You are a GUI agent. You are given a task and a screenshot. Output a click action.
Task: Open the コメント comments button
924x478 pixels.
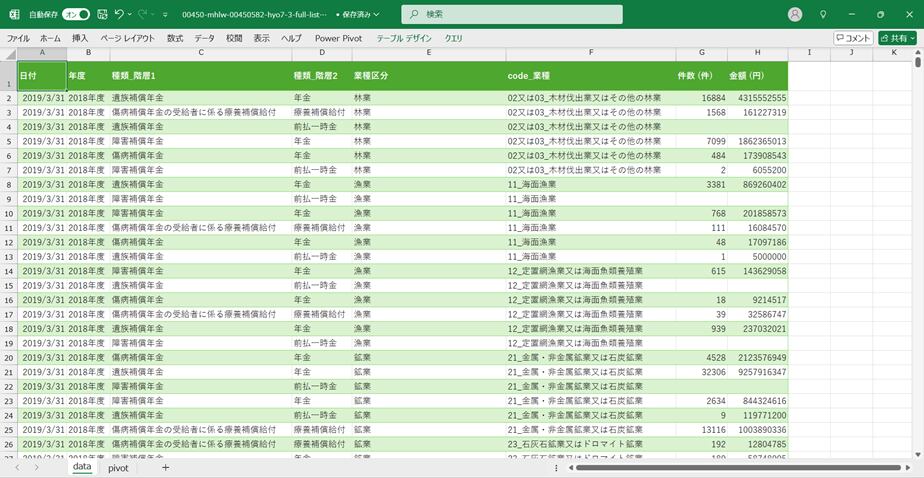point(854,38)
